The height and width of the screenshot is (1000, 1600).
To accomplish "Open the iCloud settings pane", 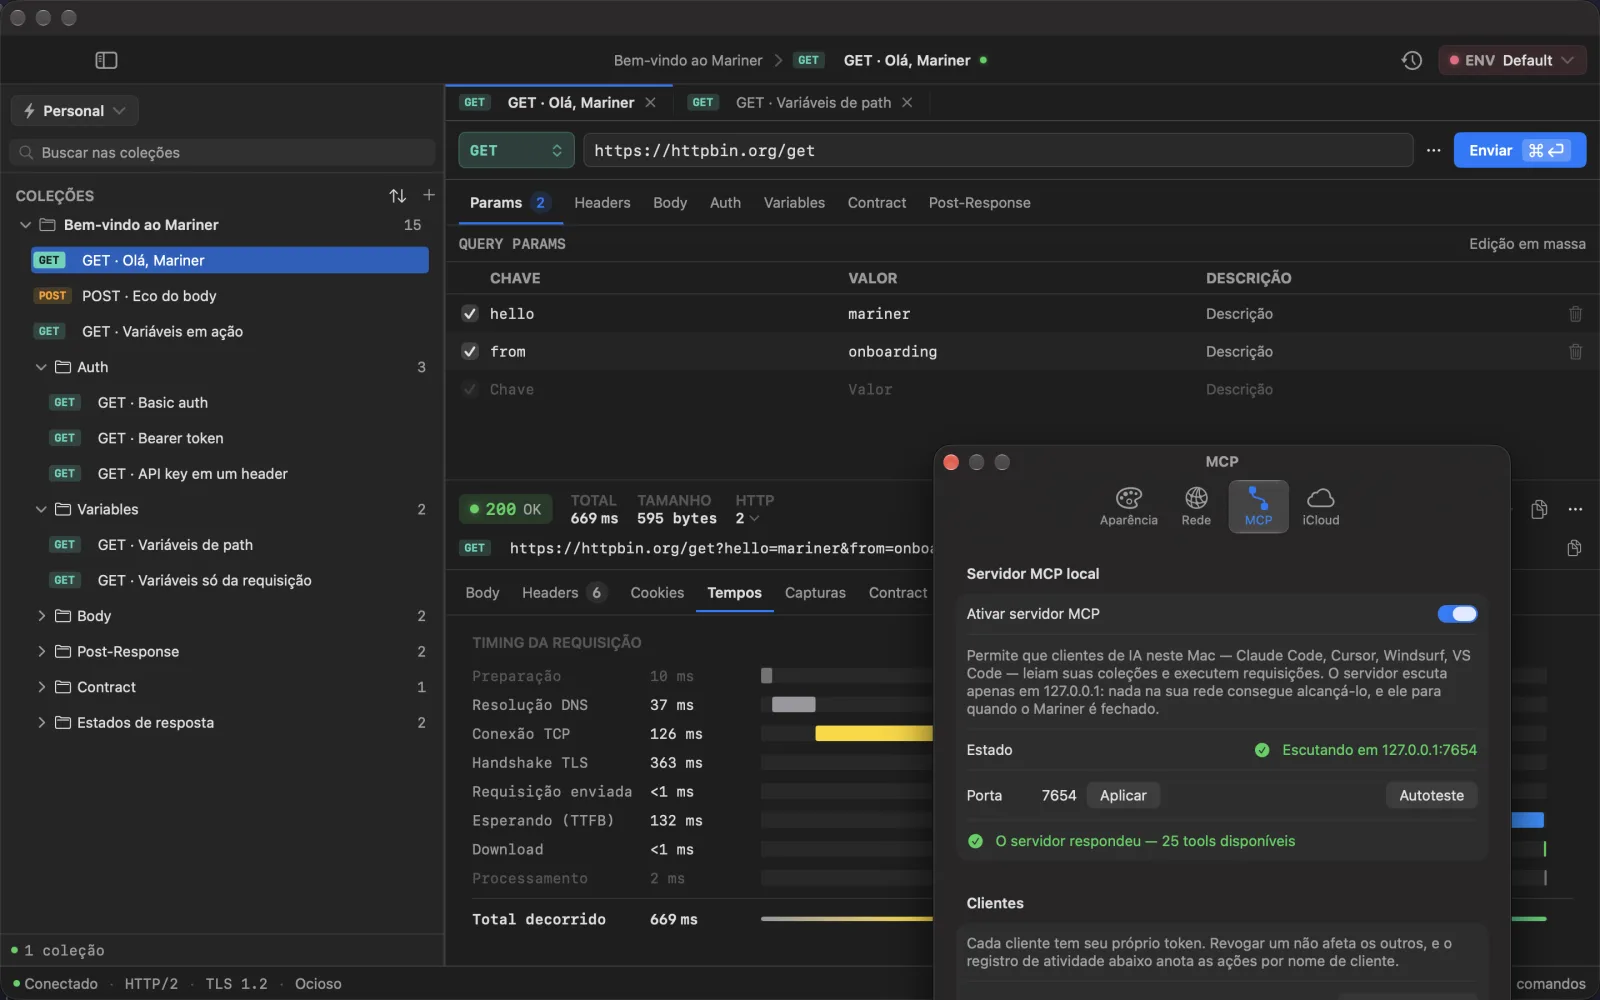I will pyautogui.click(x=1320, y=506).
